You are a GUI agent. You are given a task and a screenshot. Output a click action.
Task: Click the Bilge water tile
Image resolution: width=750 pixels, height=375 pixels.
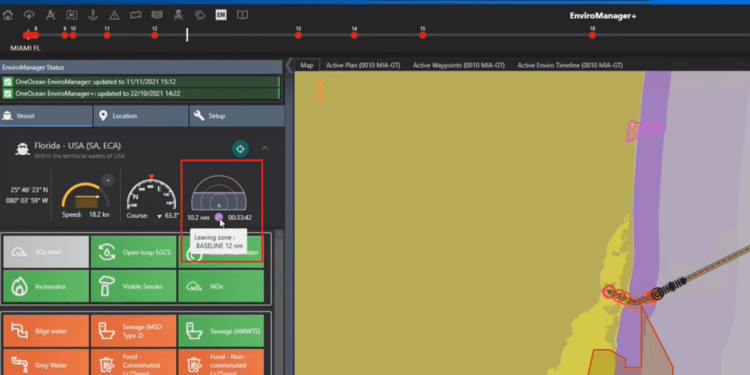(x=46, y=331)
